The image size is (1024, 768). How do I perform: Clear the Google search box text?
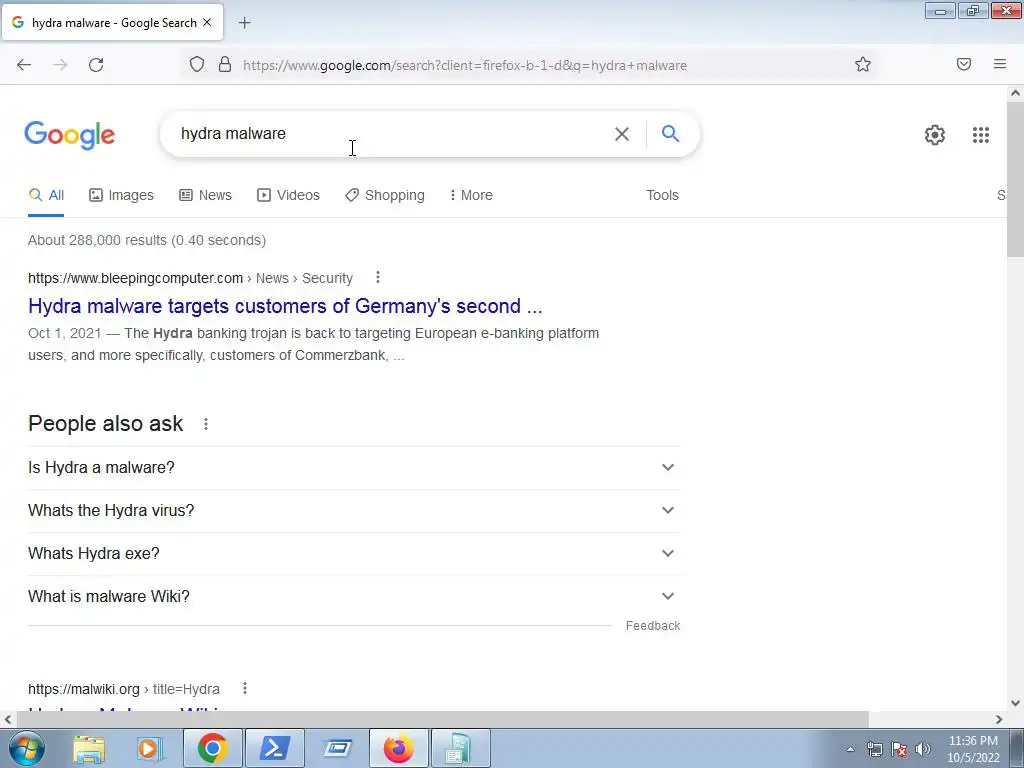point(622,134)
